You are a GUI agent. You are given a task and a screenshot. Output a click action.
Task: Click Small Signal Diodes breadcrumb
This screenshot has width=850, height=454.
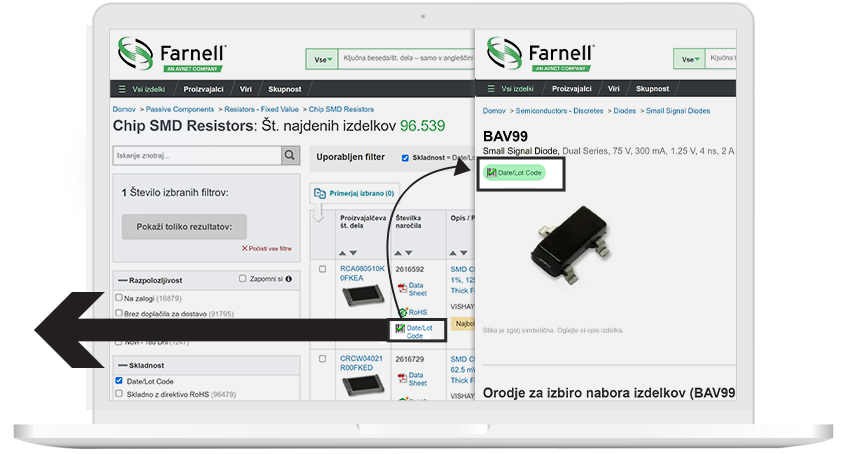(x=678, y=111)
